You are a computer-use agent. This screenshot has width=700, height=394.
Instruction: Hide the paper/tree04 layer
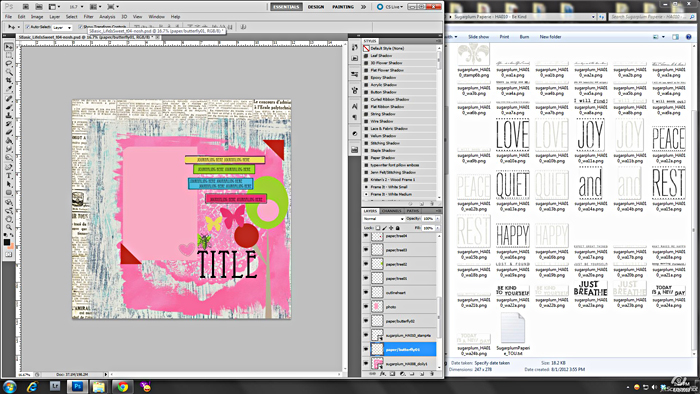[366, 236]
